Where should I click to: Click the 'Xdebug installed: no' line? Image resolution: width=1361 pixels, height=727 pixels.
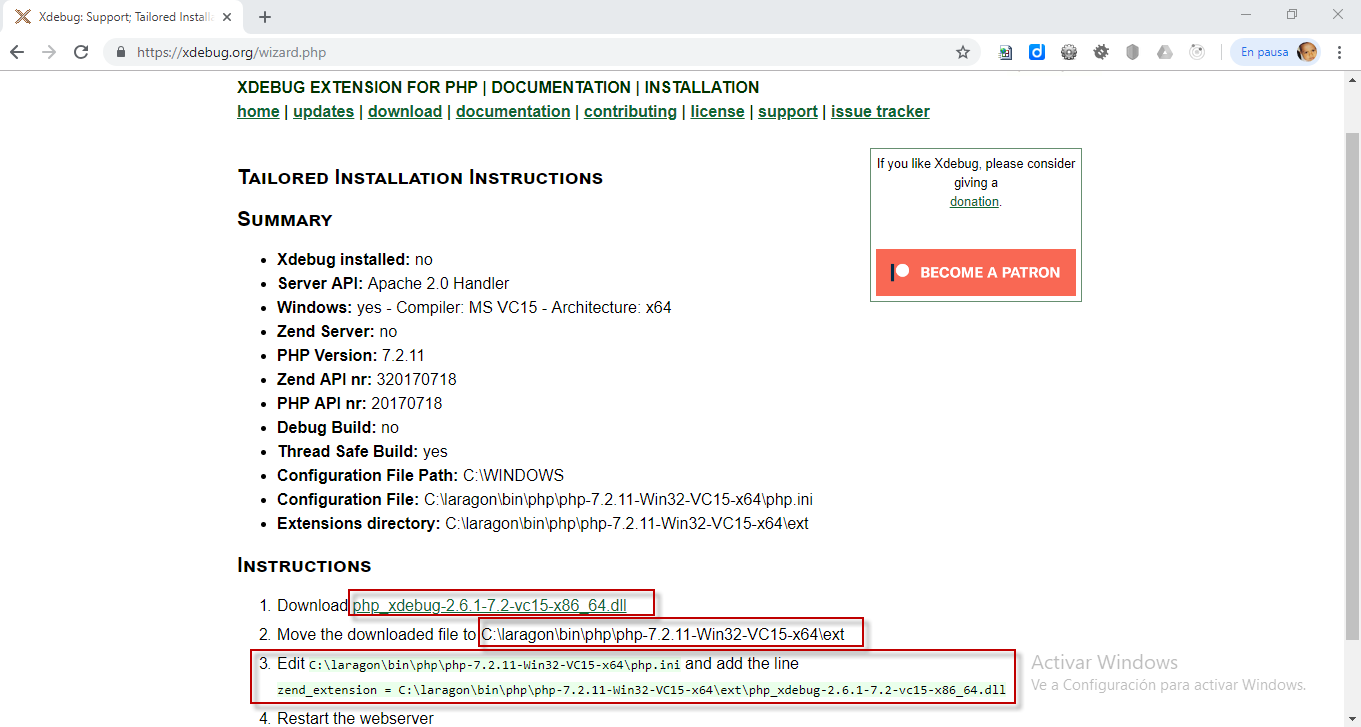tap(355, 260)
